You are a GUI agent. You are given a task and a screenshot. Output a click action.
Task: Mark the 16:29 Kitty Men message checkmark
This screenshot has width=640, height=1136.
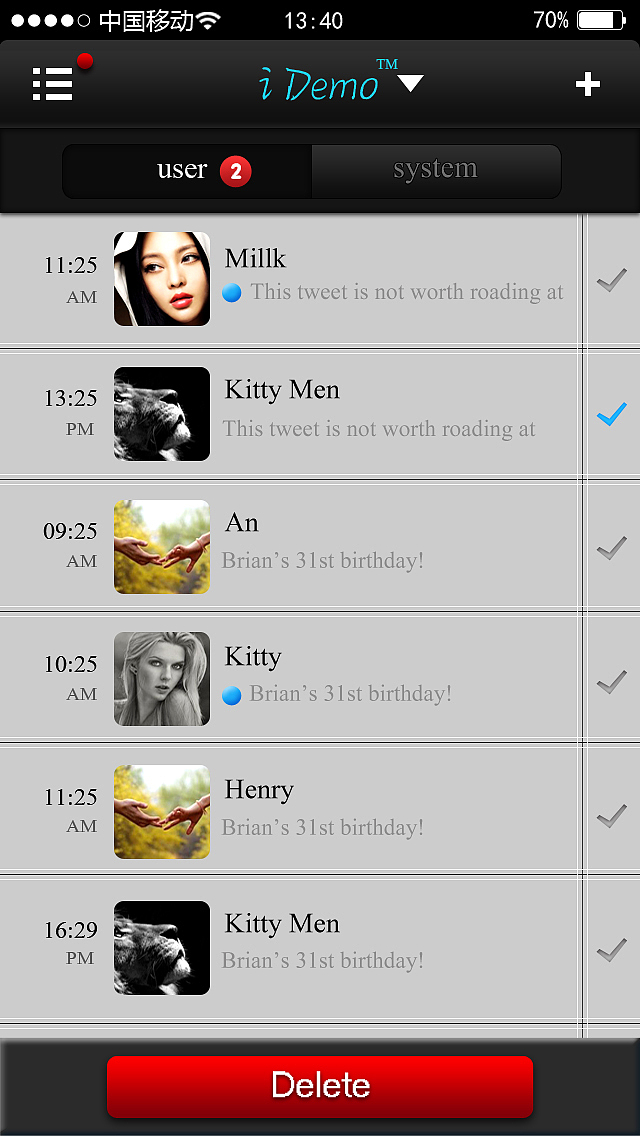[612, 949]
